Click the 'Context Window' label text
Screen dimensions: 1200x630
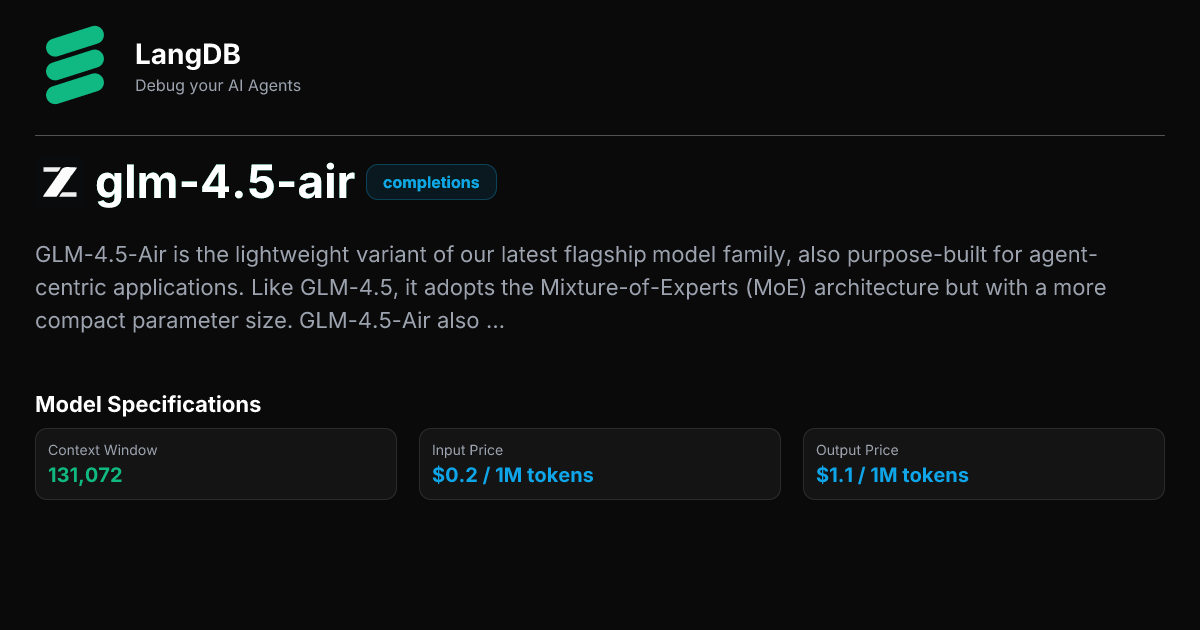[102, 450]
